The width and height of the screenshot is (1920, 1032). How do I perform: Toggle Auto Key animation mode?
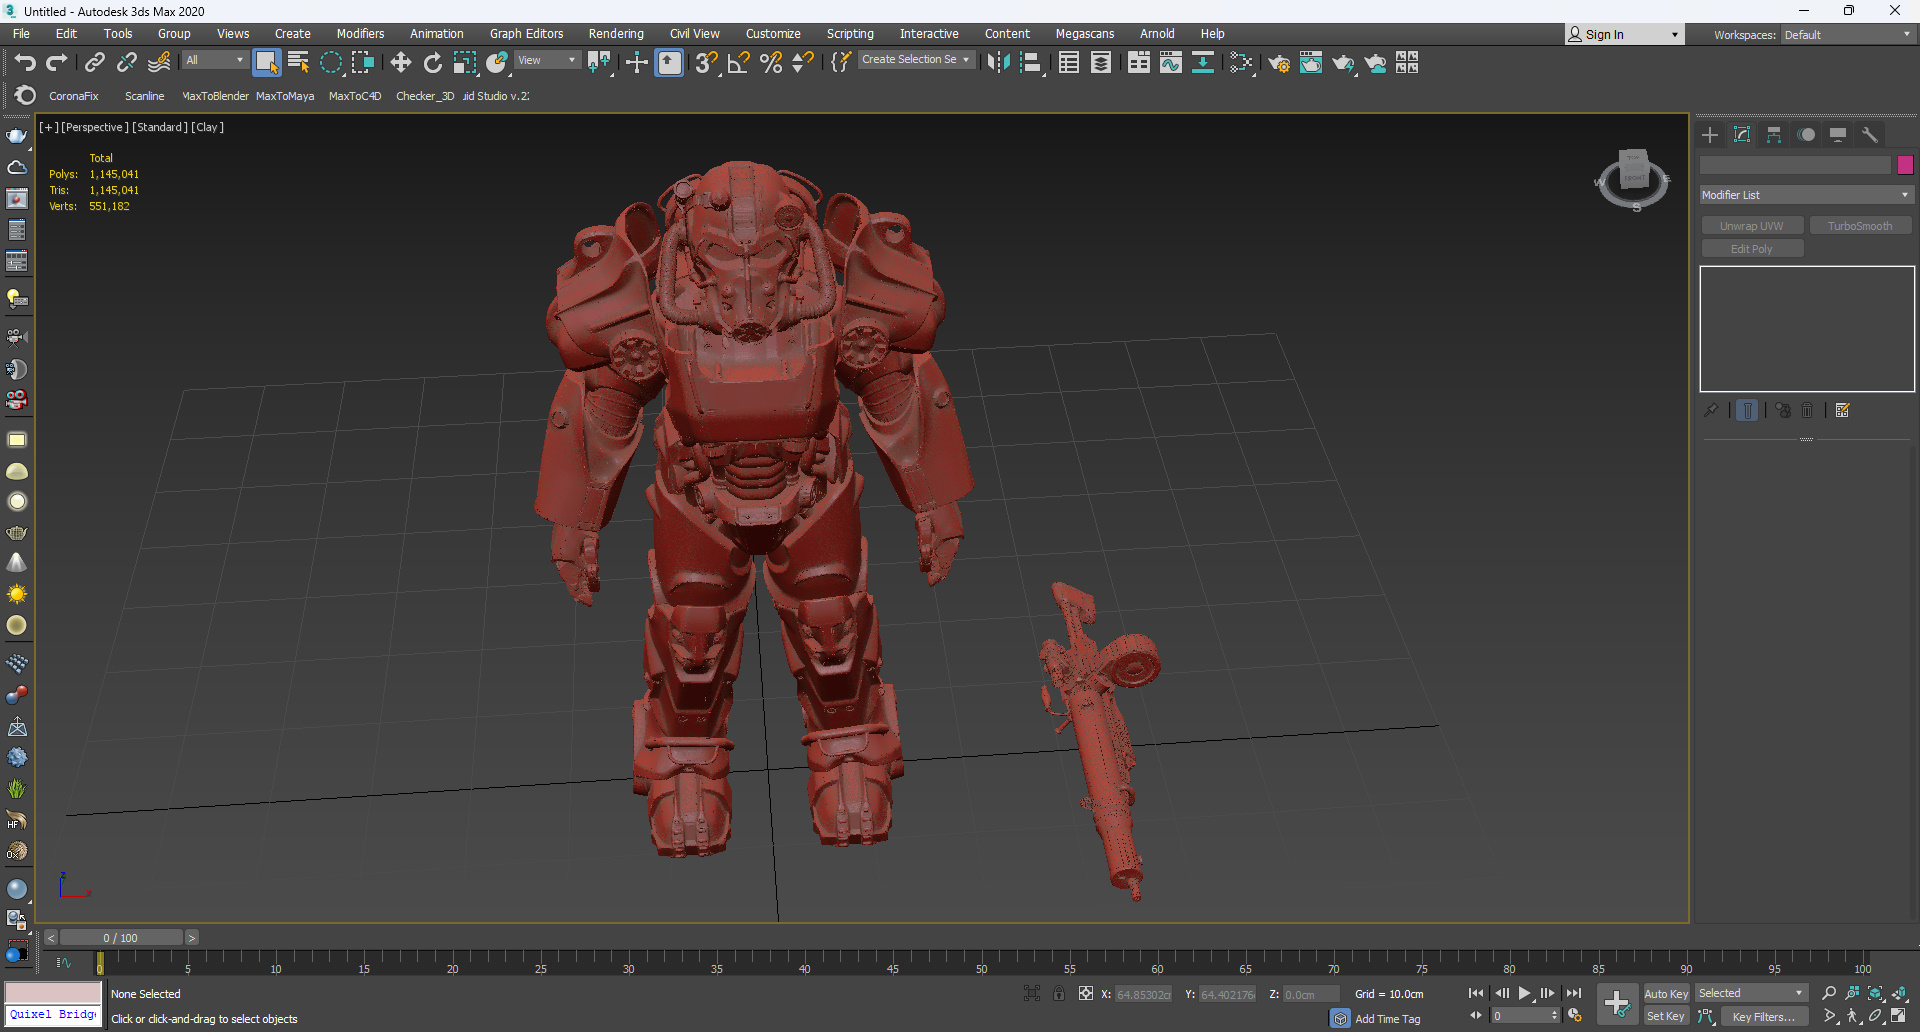pos(1666,994)
